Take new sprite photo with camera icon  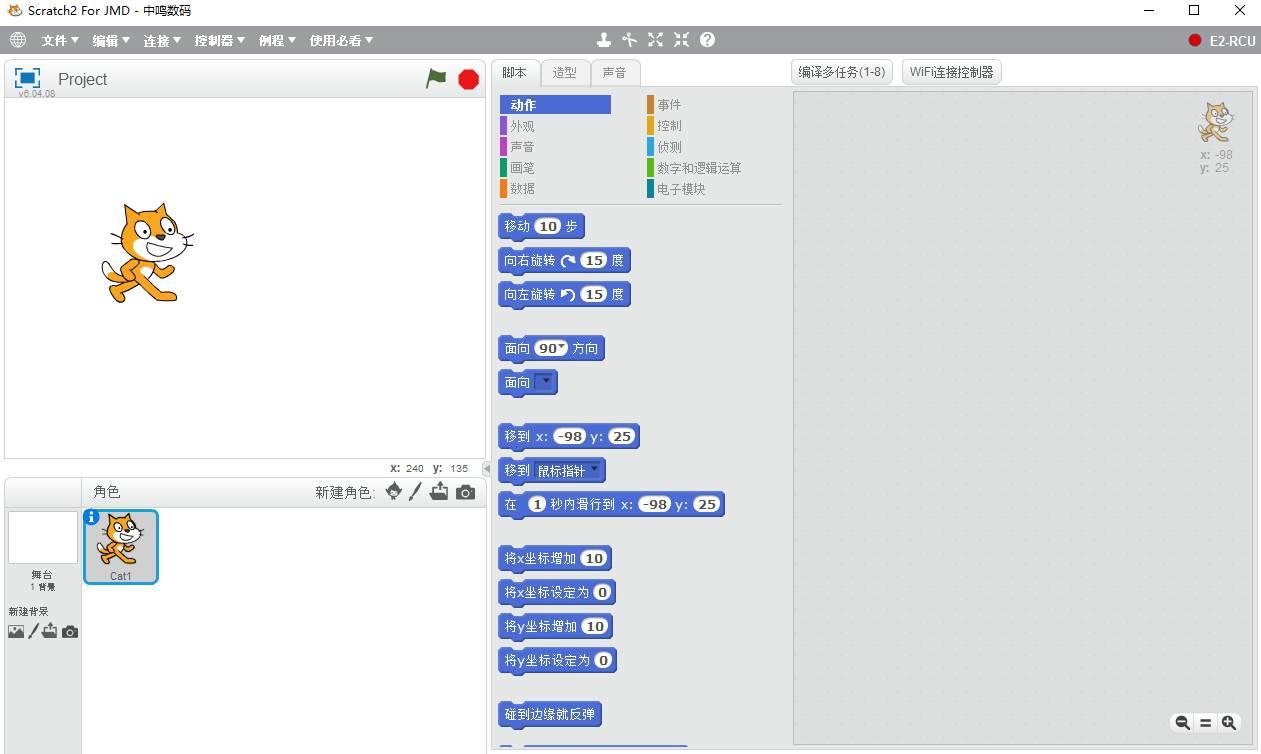pyautogui.click(x=465, y=492)
